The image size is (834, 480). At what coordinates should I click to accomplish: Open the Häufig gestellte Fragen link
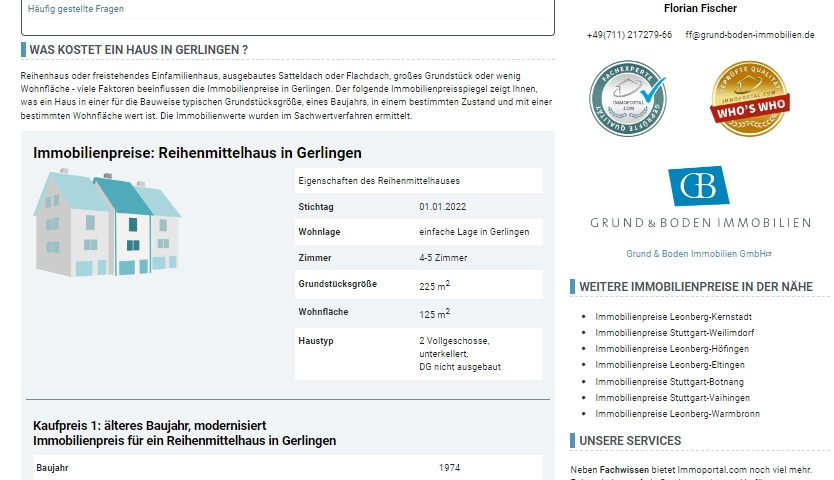76,9
